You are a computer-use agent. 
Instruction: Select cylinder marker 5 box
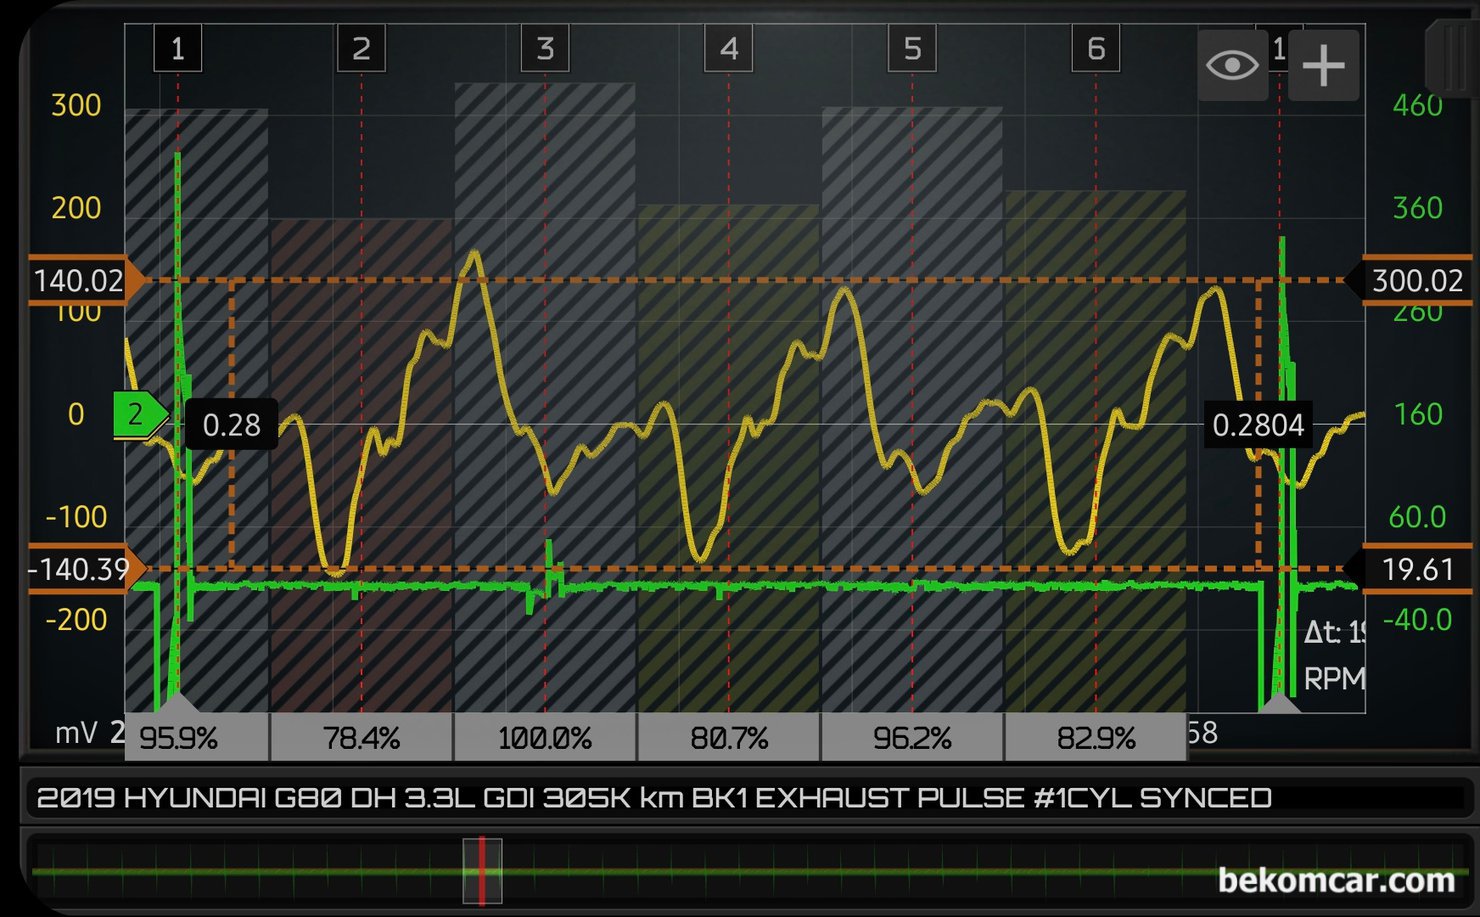912,49
